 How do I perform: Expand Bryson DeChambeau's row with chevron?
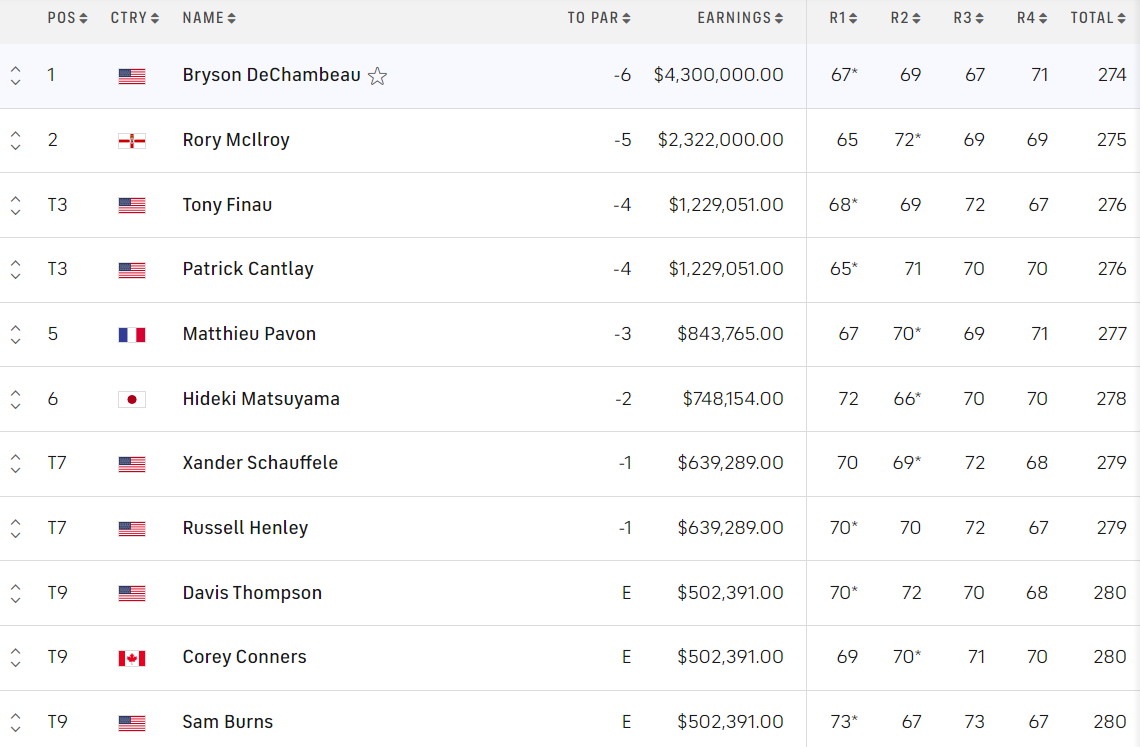pos(15,75)
